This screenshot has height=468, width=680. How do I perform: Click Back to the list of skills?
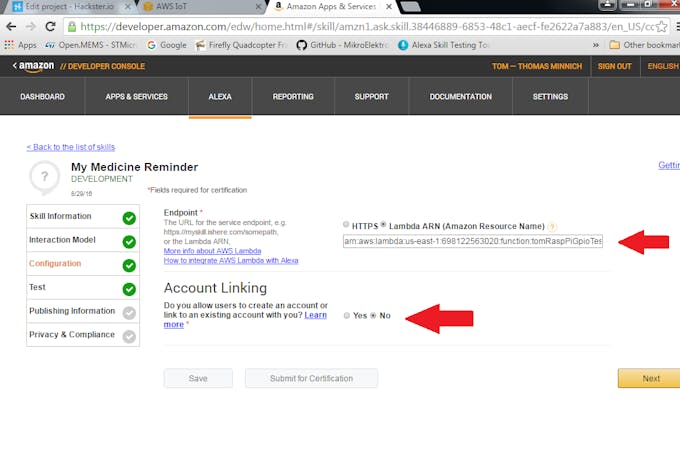[x=71, y=147]
